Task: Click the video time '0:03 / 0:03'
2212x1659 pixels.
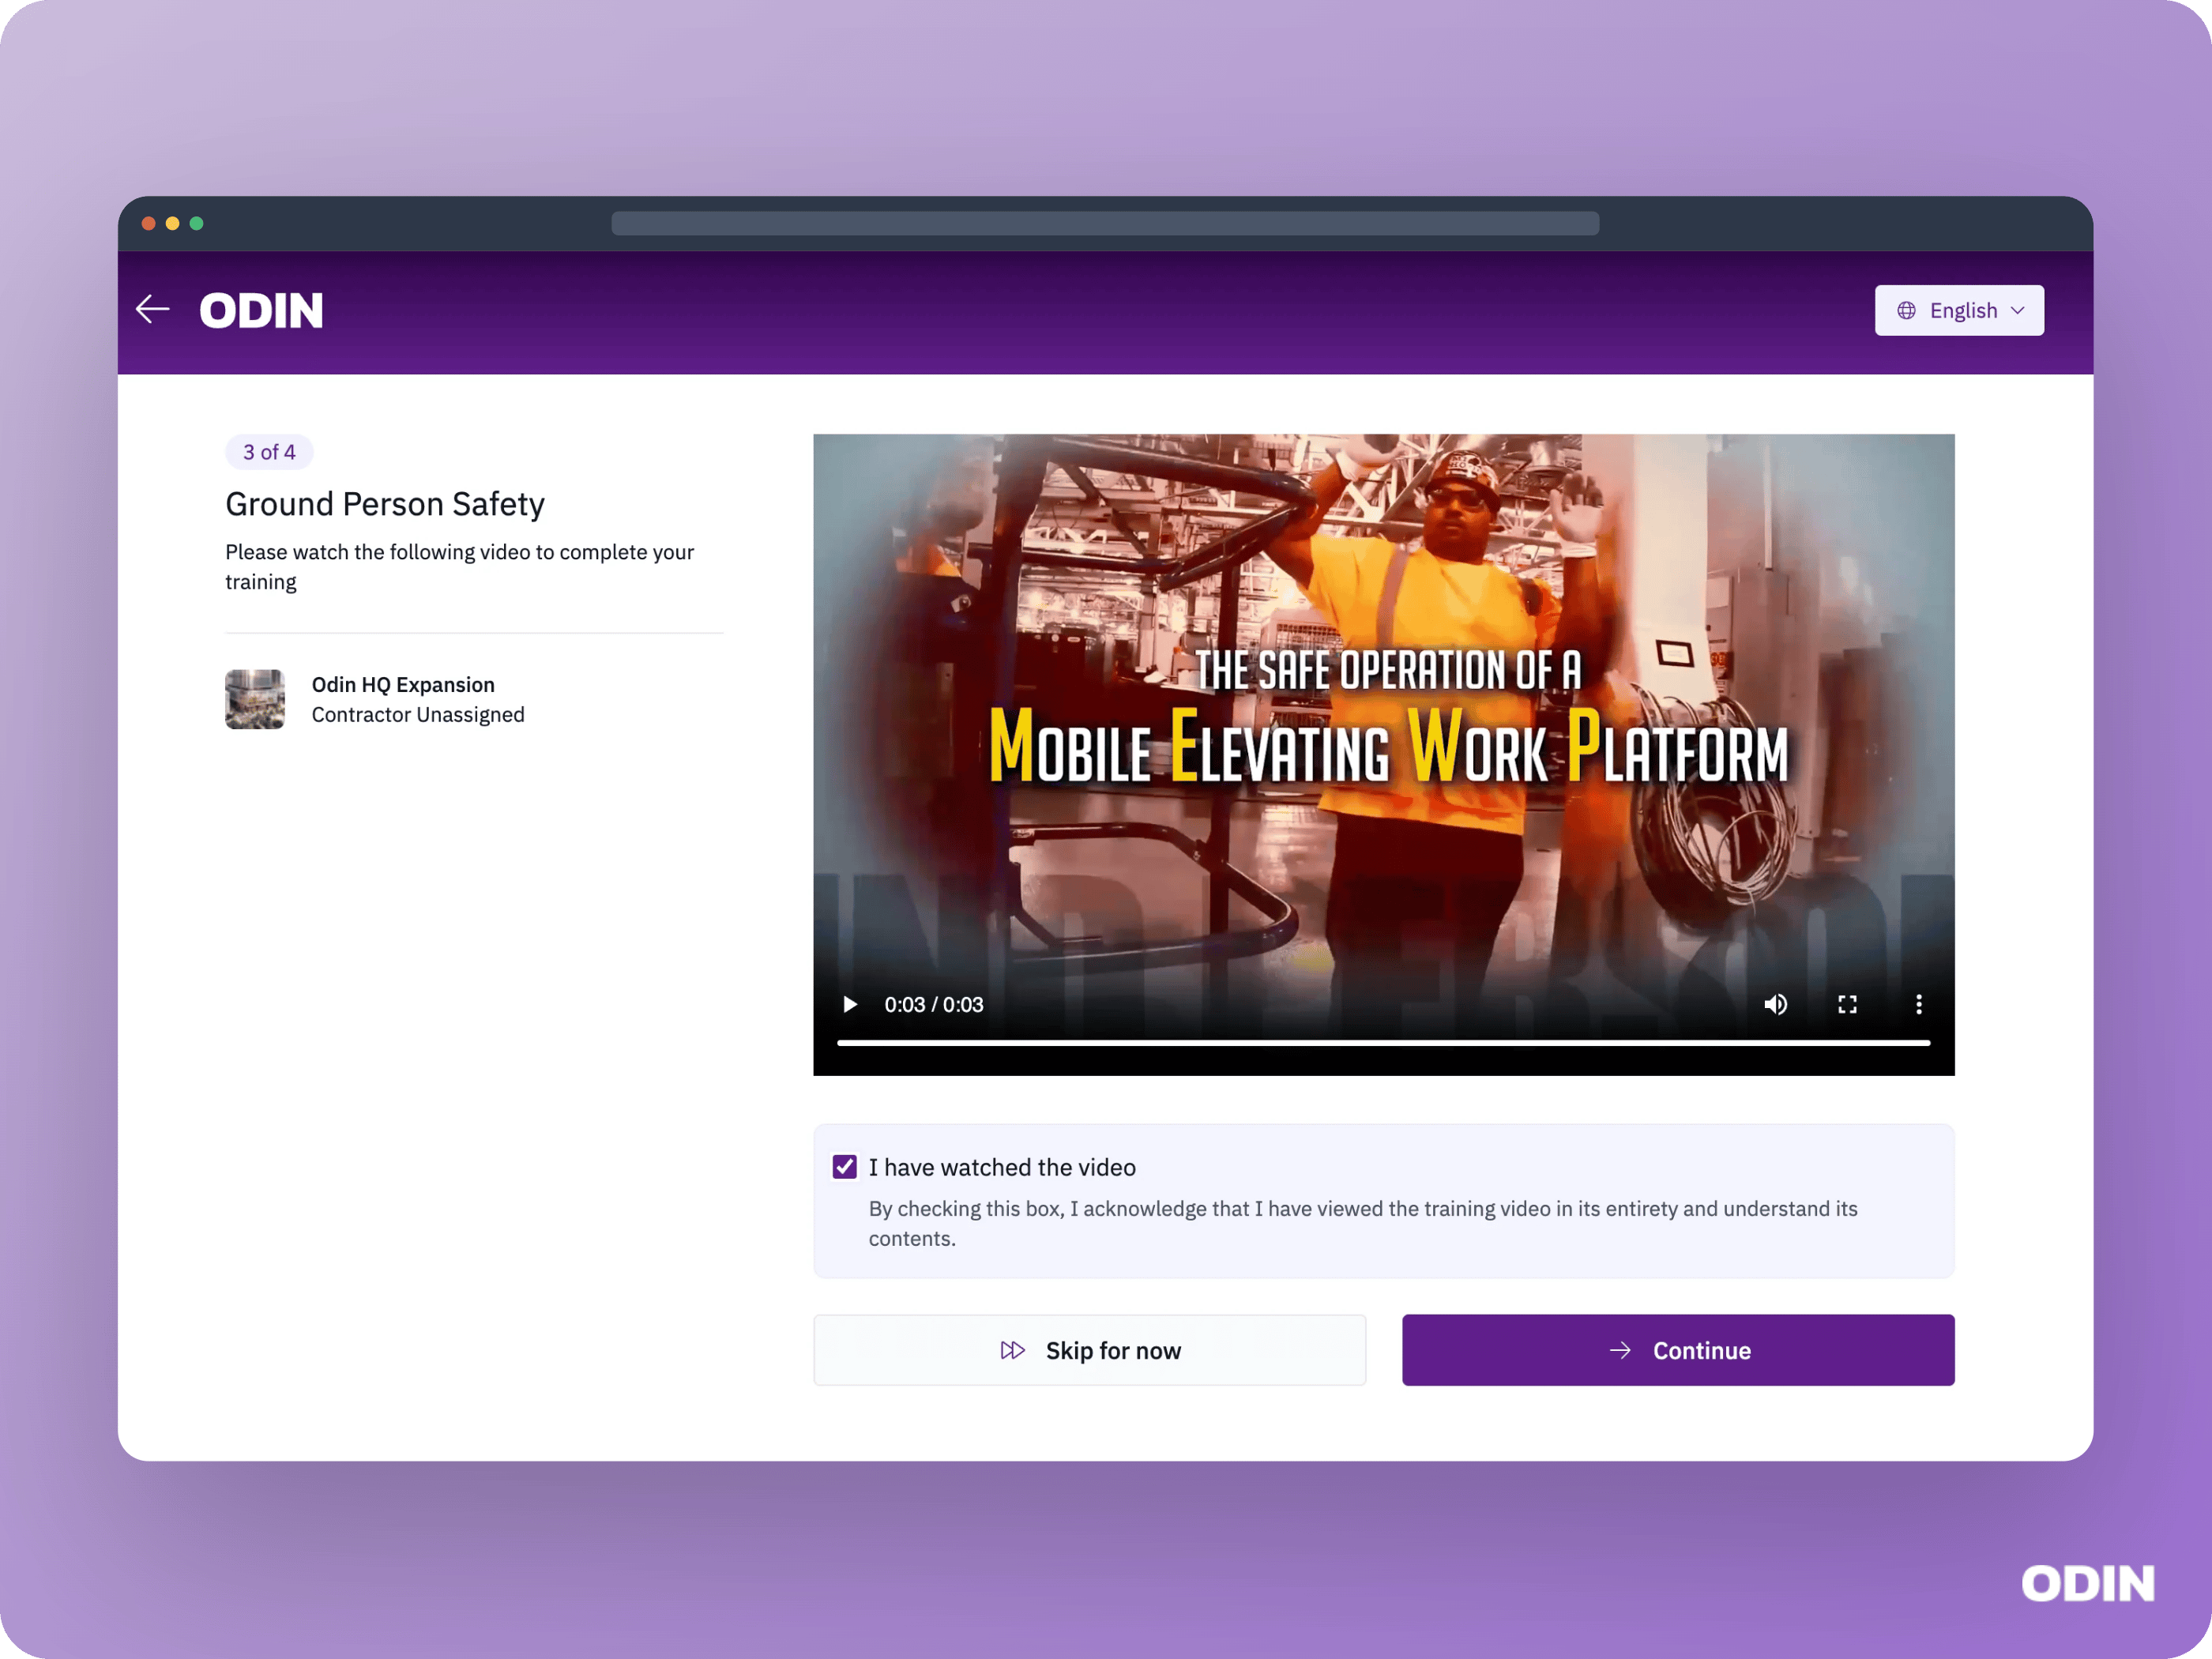Action: [934, 1004]
